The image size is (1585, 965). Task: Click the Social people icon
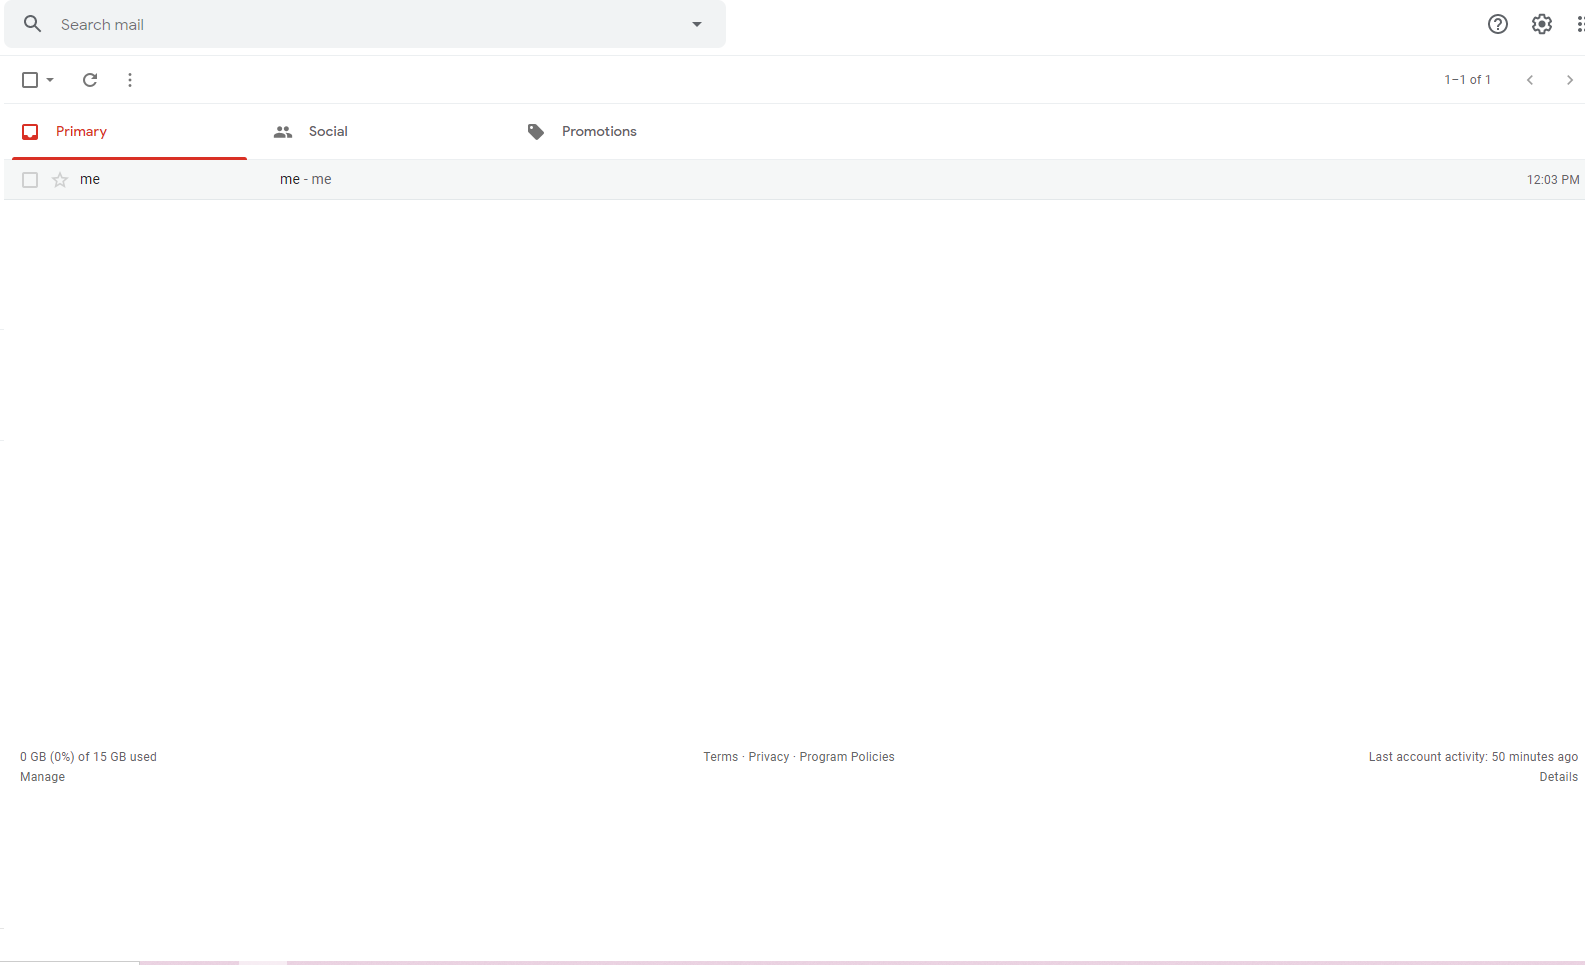coord(283,132)
